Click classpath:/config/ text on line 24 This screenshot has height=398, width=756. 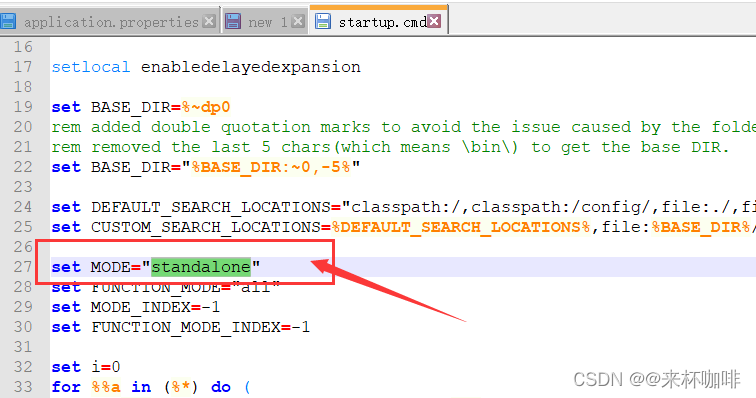(561, 207)
